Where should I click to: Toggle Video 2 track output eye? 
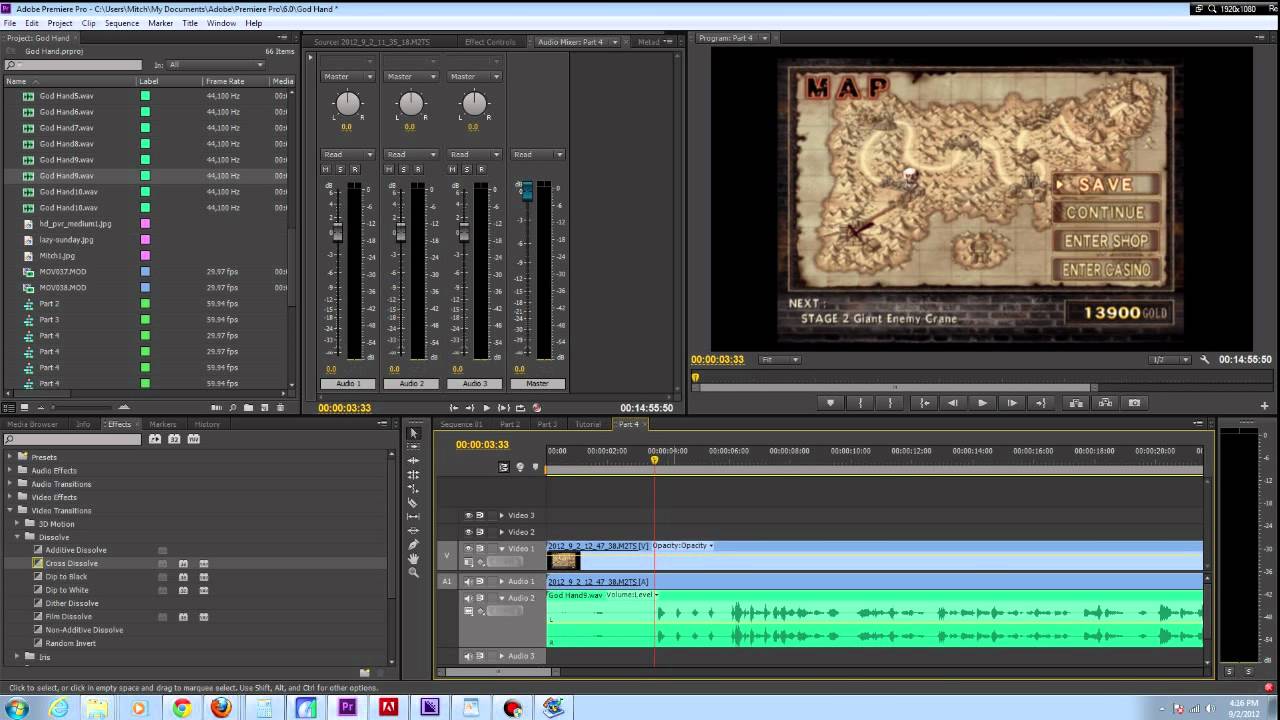(x=468, y=532)
